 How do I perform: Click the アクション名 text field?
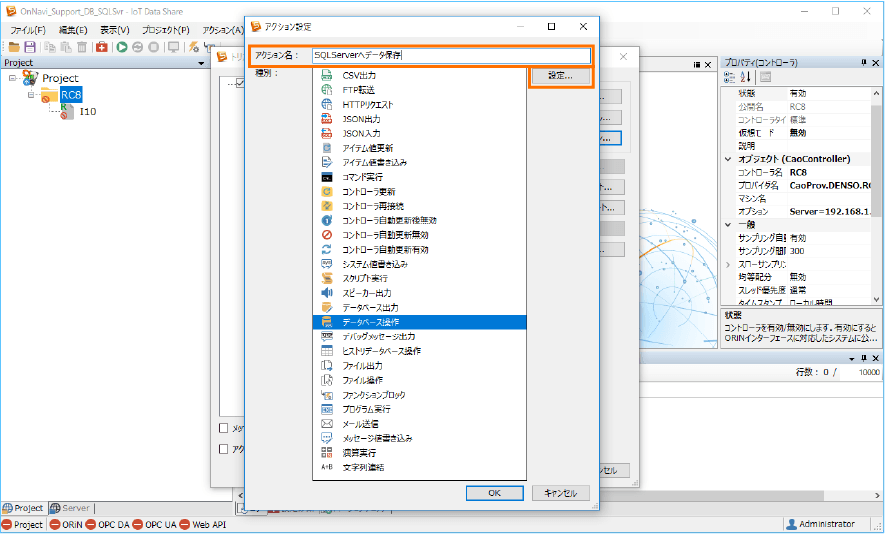(450, 56)
